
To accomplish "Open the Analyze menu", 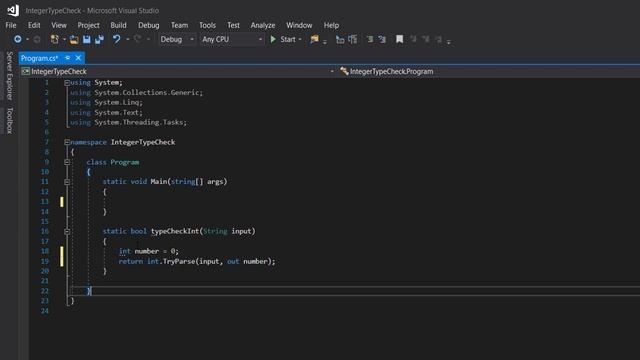I will (x=263, y=25).
